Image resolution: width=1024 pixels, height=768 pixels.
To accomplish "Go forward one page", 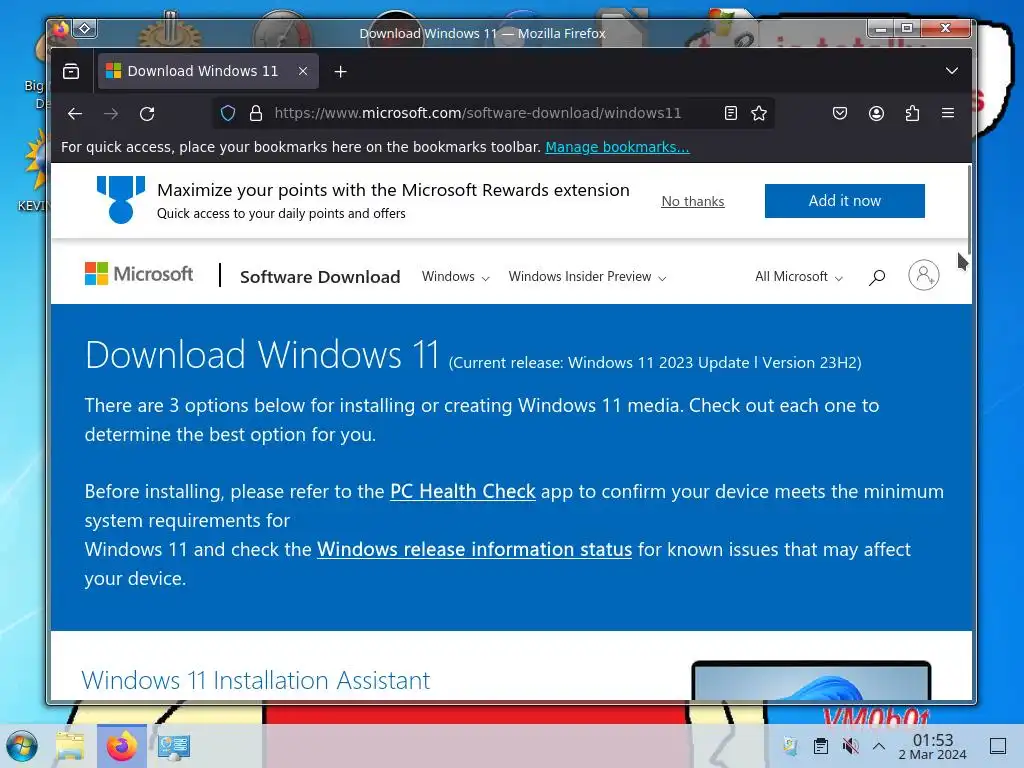I will pos(111,114).
